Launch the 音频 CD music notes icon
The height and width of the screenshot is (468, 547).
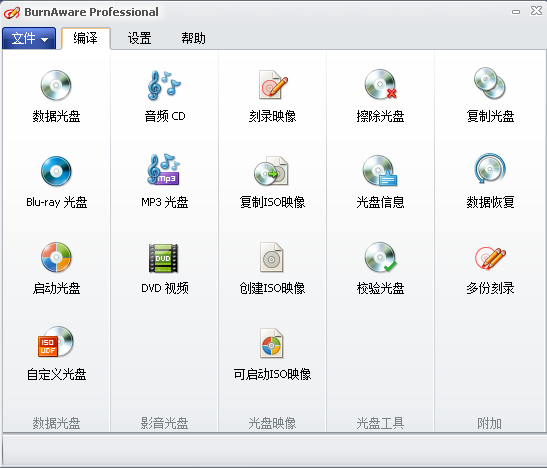point(164,85)
